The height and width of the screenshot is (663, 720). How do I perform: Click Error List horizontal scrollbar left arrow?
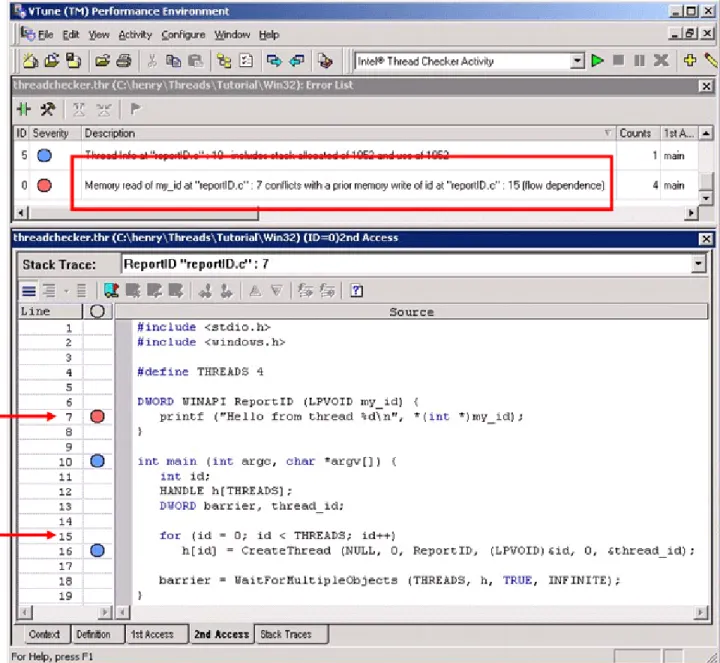21,213
